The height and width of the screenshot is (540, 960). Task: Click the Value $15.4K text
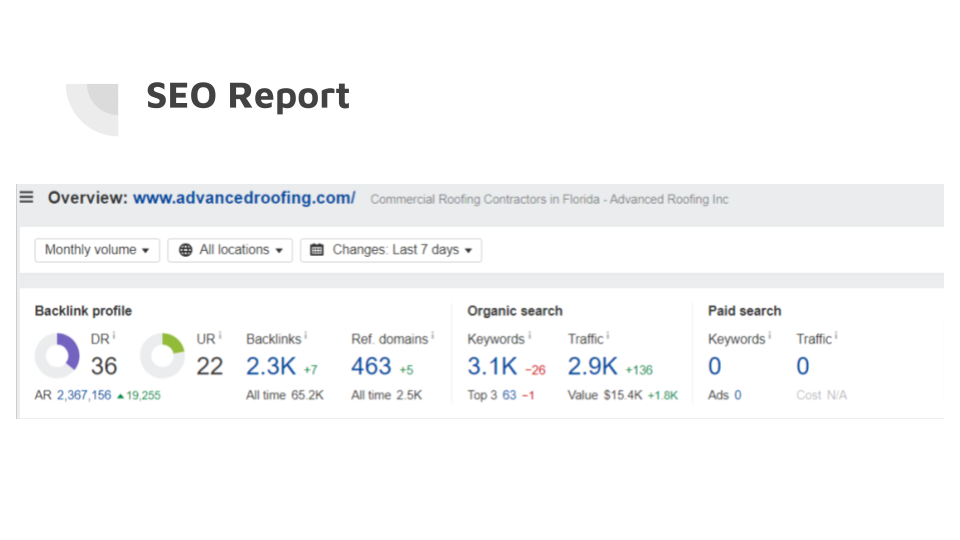[x=605, y=395]
